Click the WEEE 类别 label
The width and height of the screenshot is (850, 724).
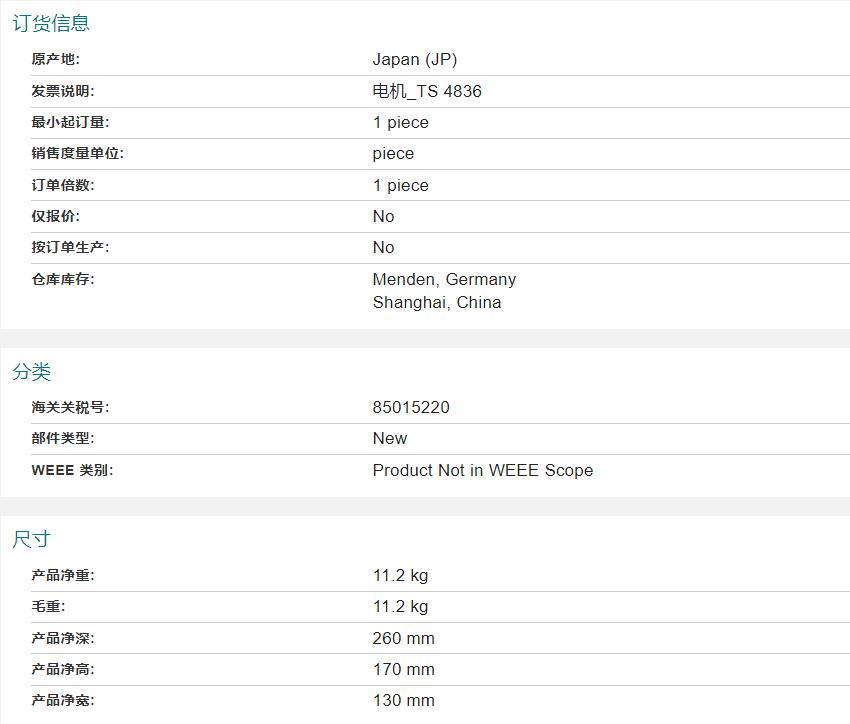tap(72, 470)
